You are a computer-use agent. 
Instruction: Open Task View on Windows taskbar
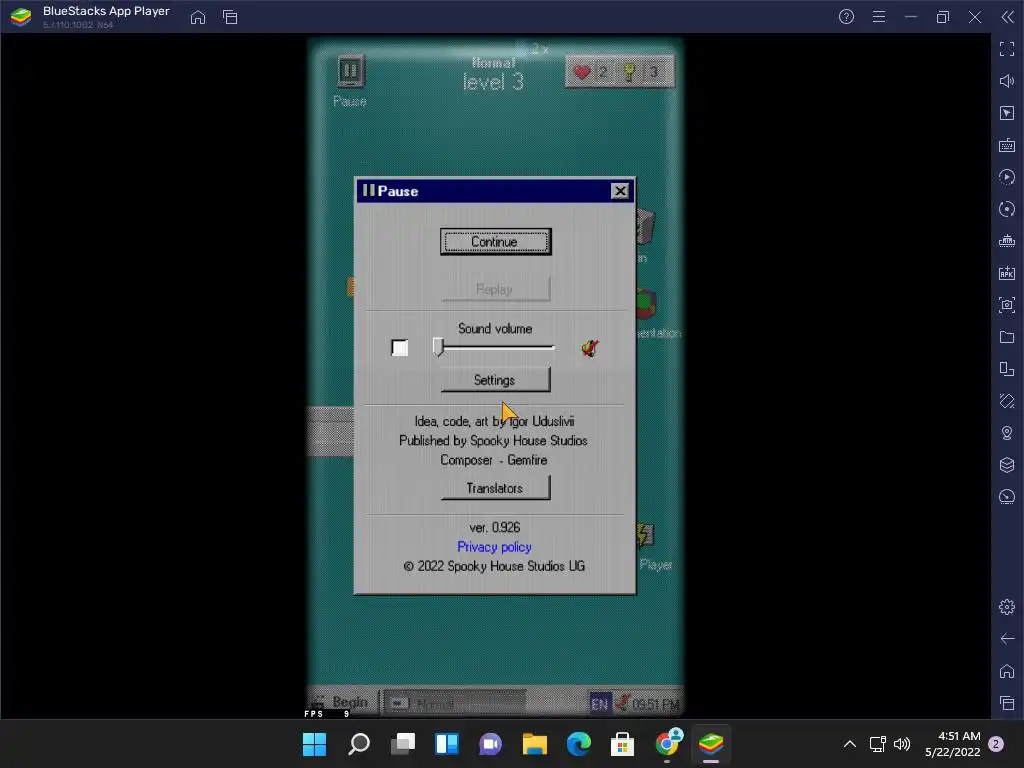coord(403,744)
